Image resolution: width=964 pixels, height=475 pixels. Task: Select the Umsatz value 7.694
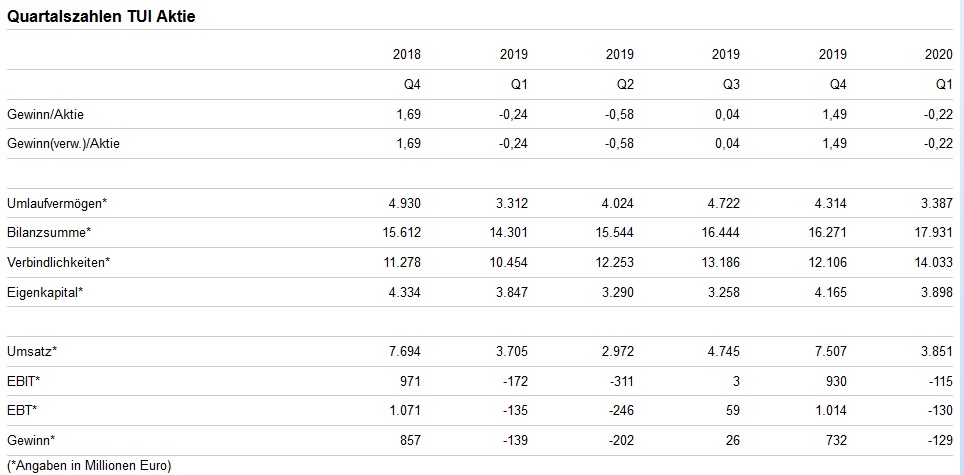point(405,351)
